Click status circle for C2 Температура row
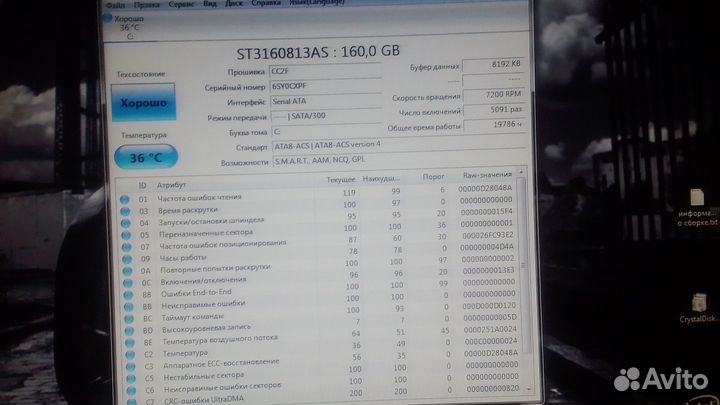The height and width of the screenshot is (405, 720). [130, 355]
